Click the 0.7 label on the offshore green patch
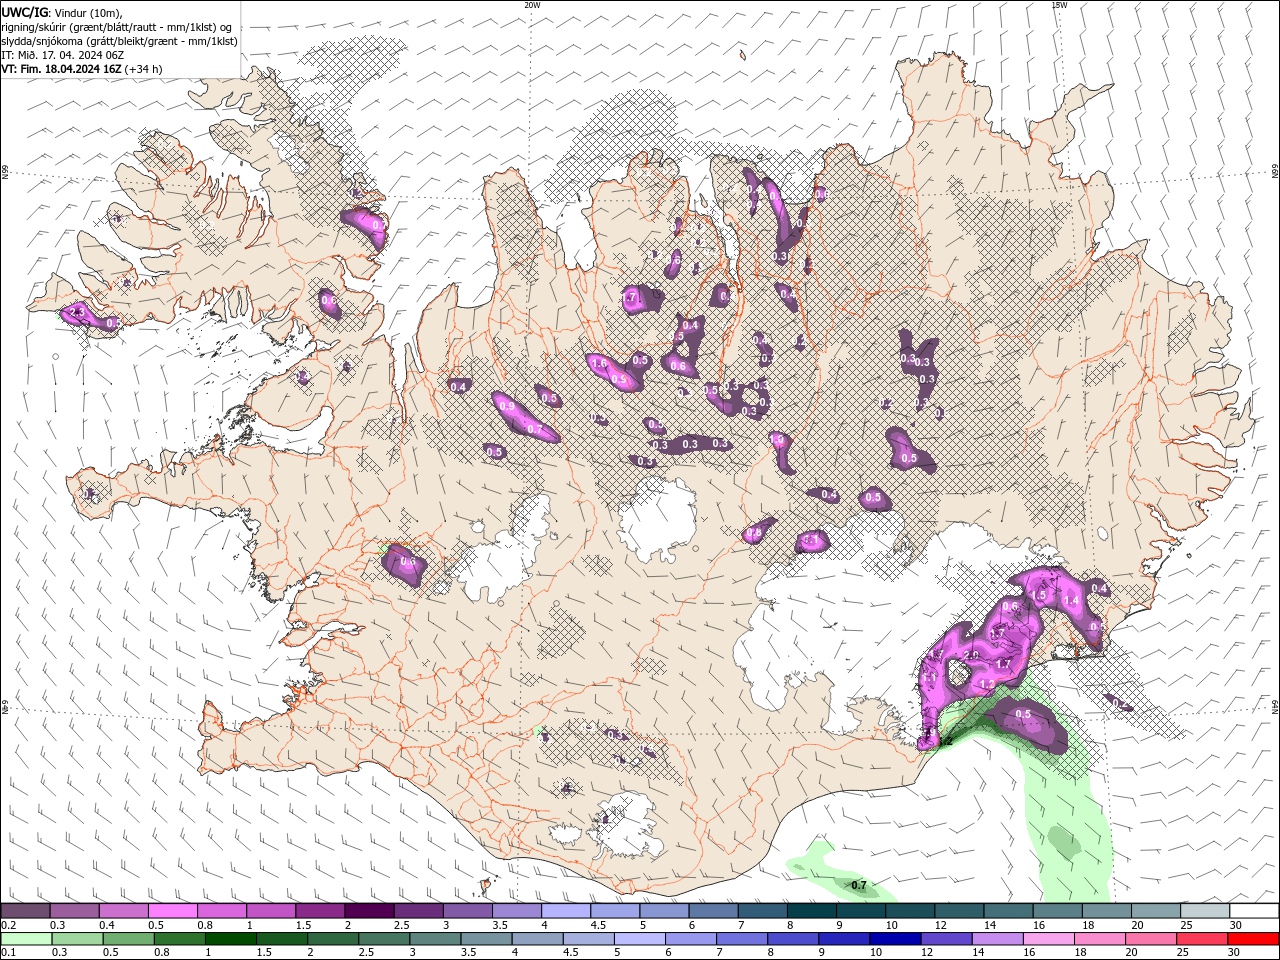 point(858,885)
